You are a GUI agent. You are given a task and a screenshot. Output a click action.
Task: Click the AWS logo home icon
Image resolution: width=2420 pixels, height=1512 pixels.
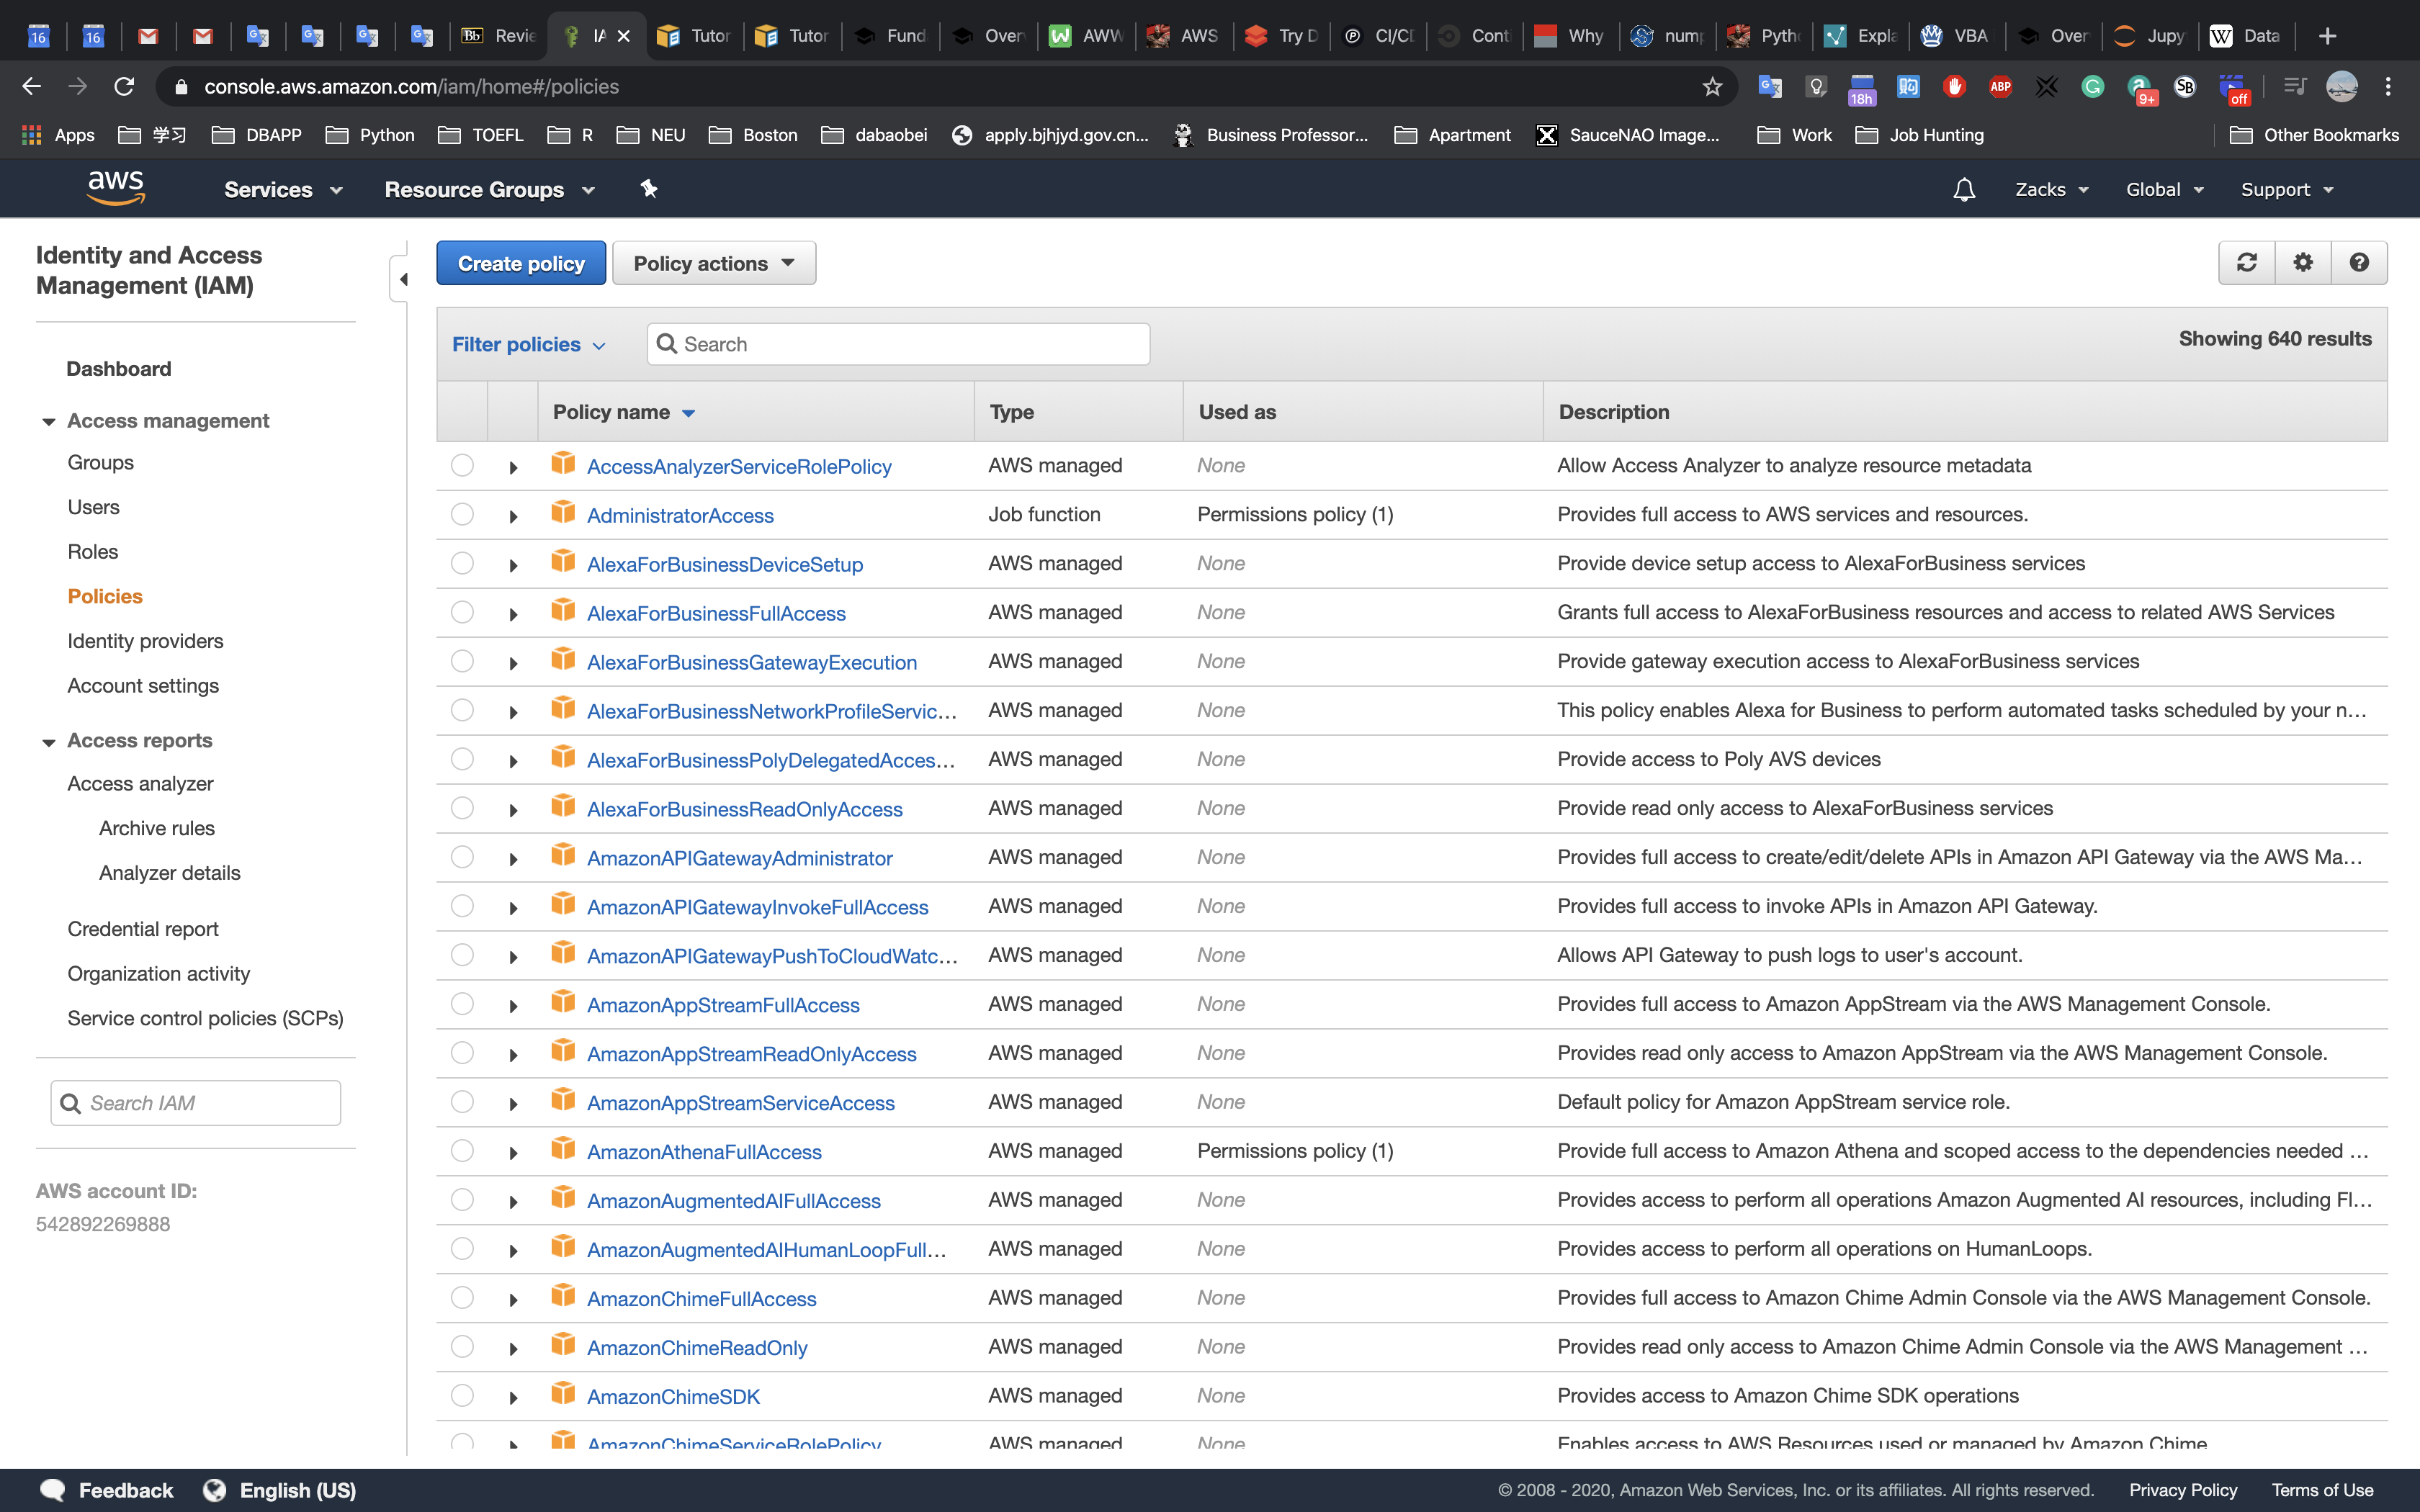pos(116,188)
